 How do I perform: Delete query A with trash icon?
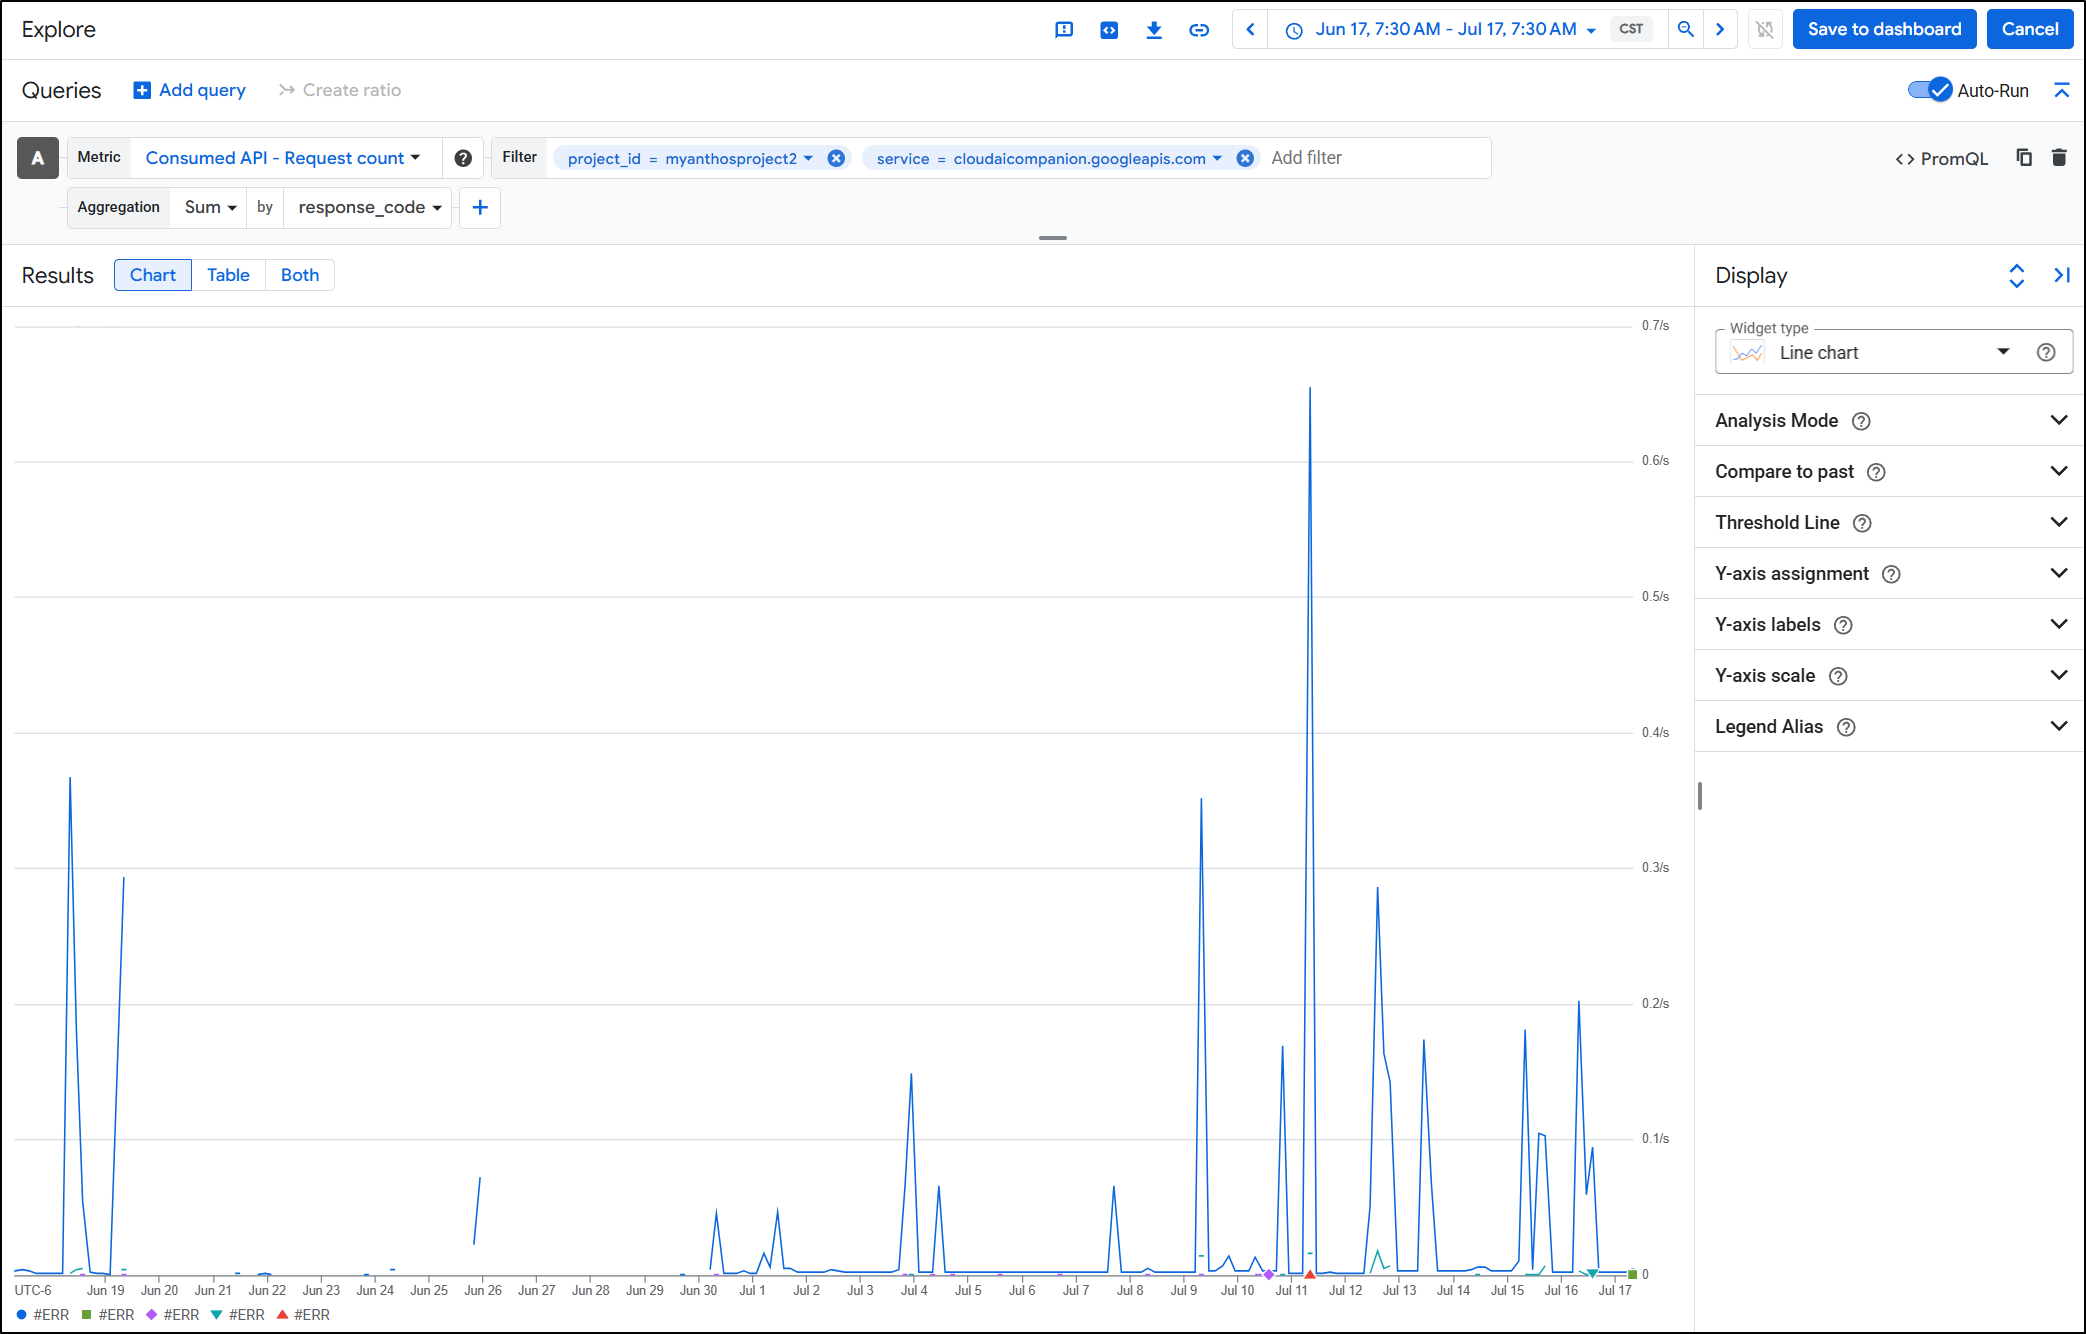(2059, 158)
